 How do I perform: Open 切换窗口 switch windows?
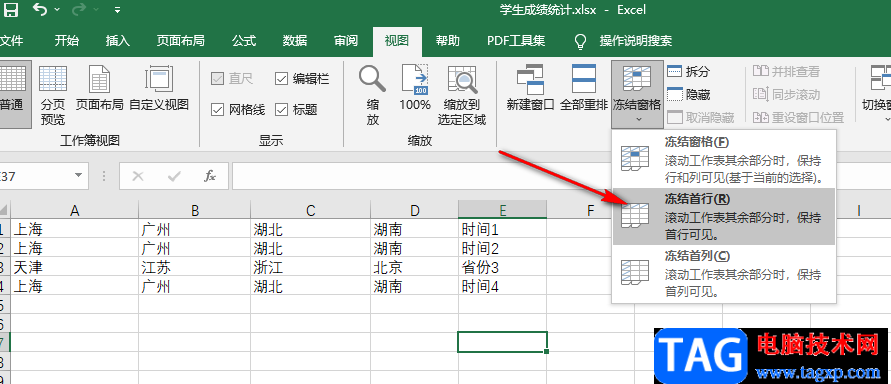click(876, 95)
